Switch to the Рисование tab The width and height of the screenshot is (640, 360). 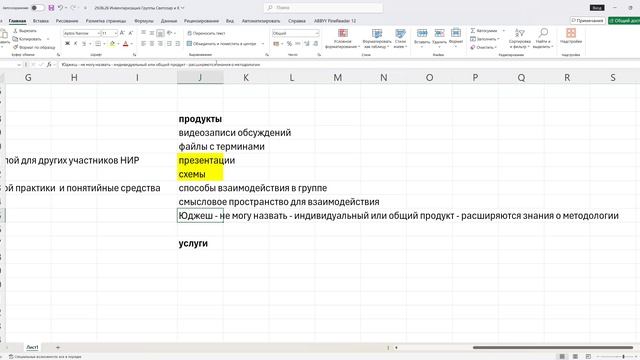click(67, 21)
